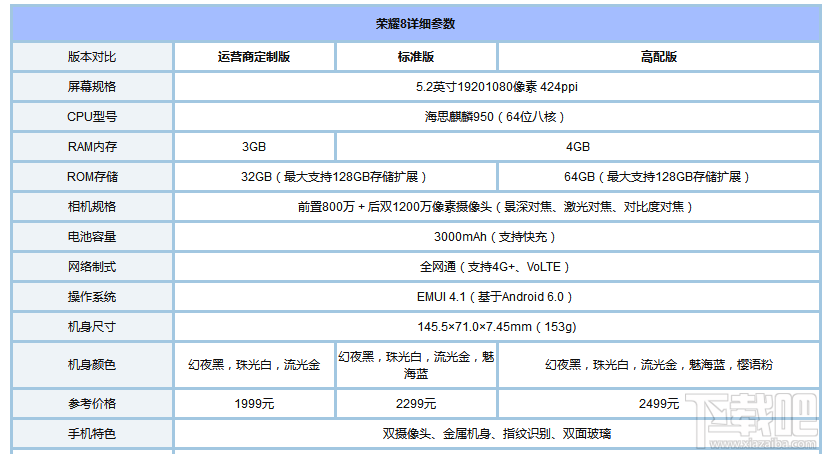Click the table title 荣耀8详细参数
Image resolution: width=825 pixels, height=454 pixels.
click(x=415, y=24)
